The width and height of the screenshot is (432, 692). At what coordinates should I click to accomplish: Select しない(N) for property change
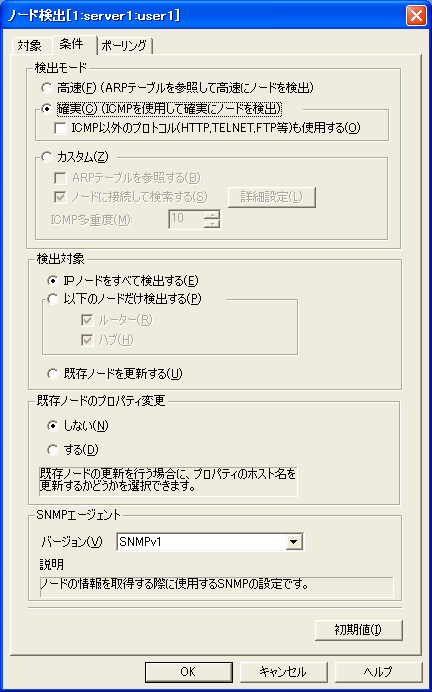[53, 425]
